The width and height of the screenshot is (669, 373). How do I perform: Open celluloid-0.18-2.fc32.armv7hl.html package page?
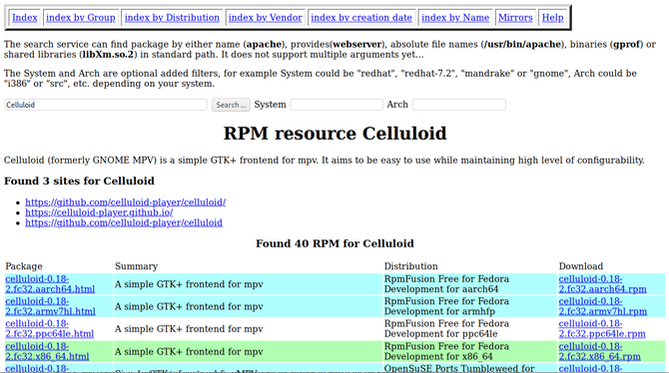click(50, 306)
